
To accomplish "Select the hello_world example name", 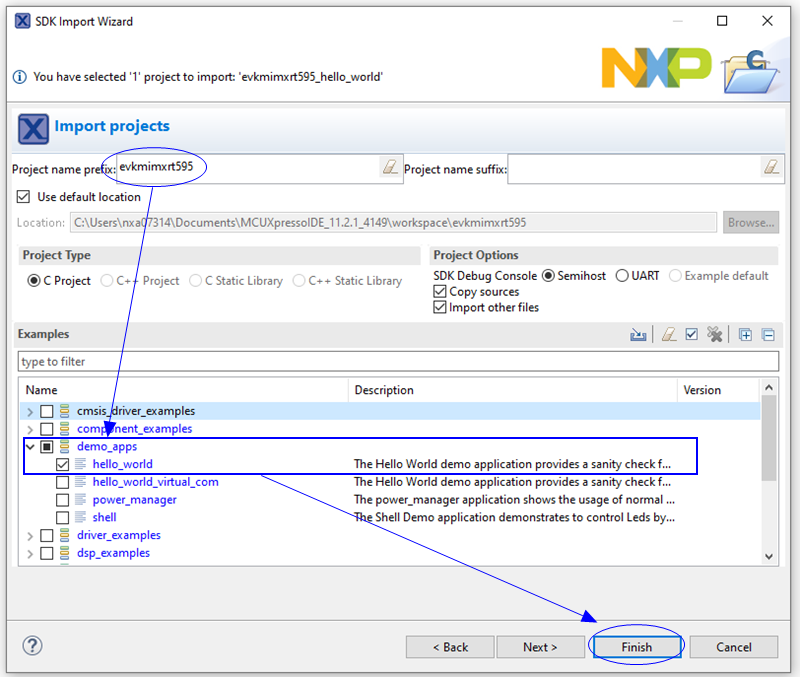I will coord(122,464).
